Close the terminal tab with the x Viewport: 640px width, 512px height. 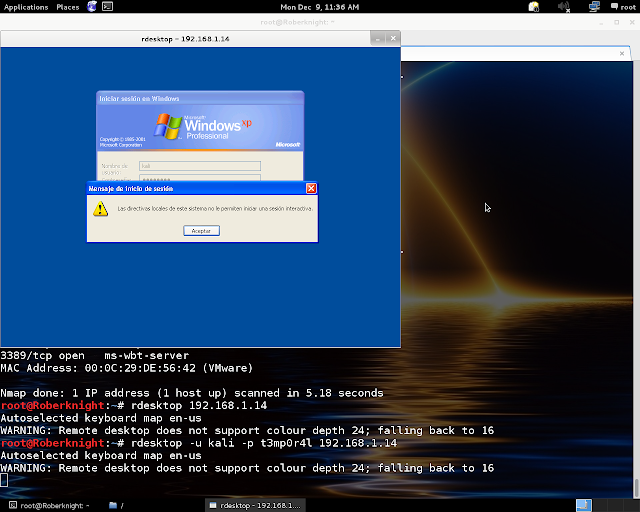click(x=622, y=53)
